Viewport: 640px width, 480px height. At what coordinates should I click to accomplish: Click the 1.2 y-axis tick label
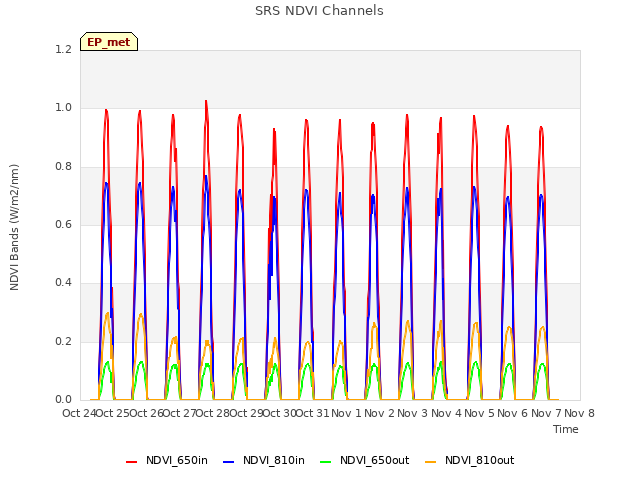(63, 49)
